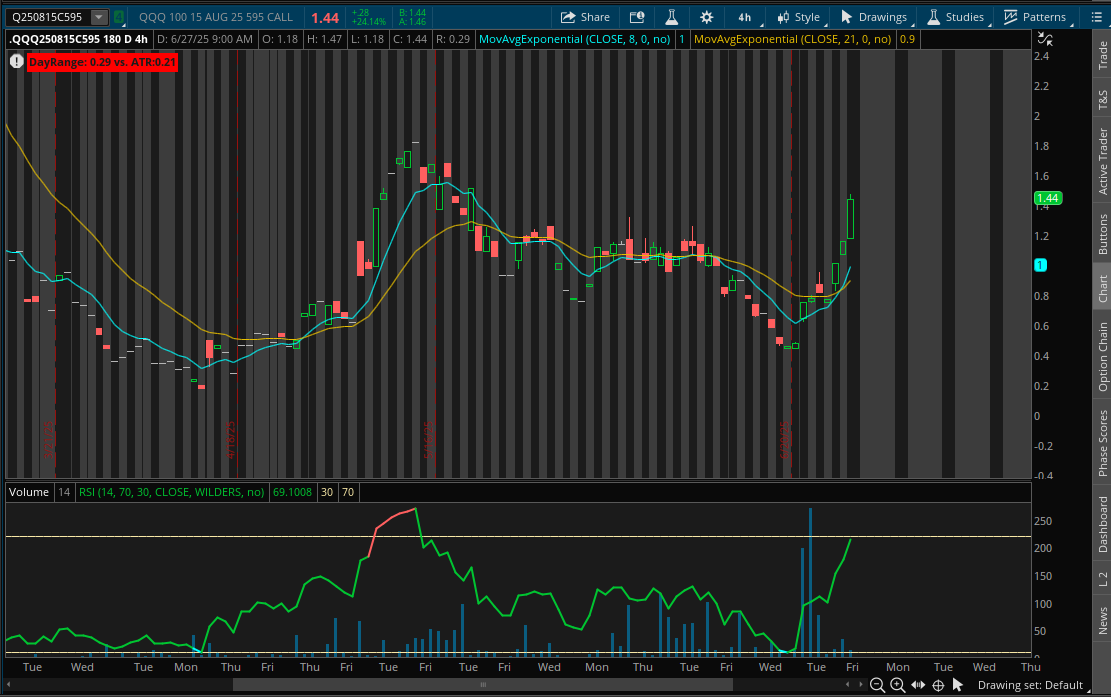Expand the symbol selector dropdown arrow
Image resolution: width=1111 pixels, height=697 pixels.
coord(99,17)
